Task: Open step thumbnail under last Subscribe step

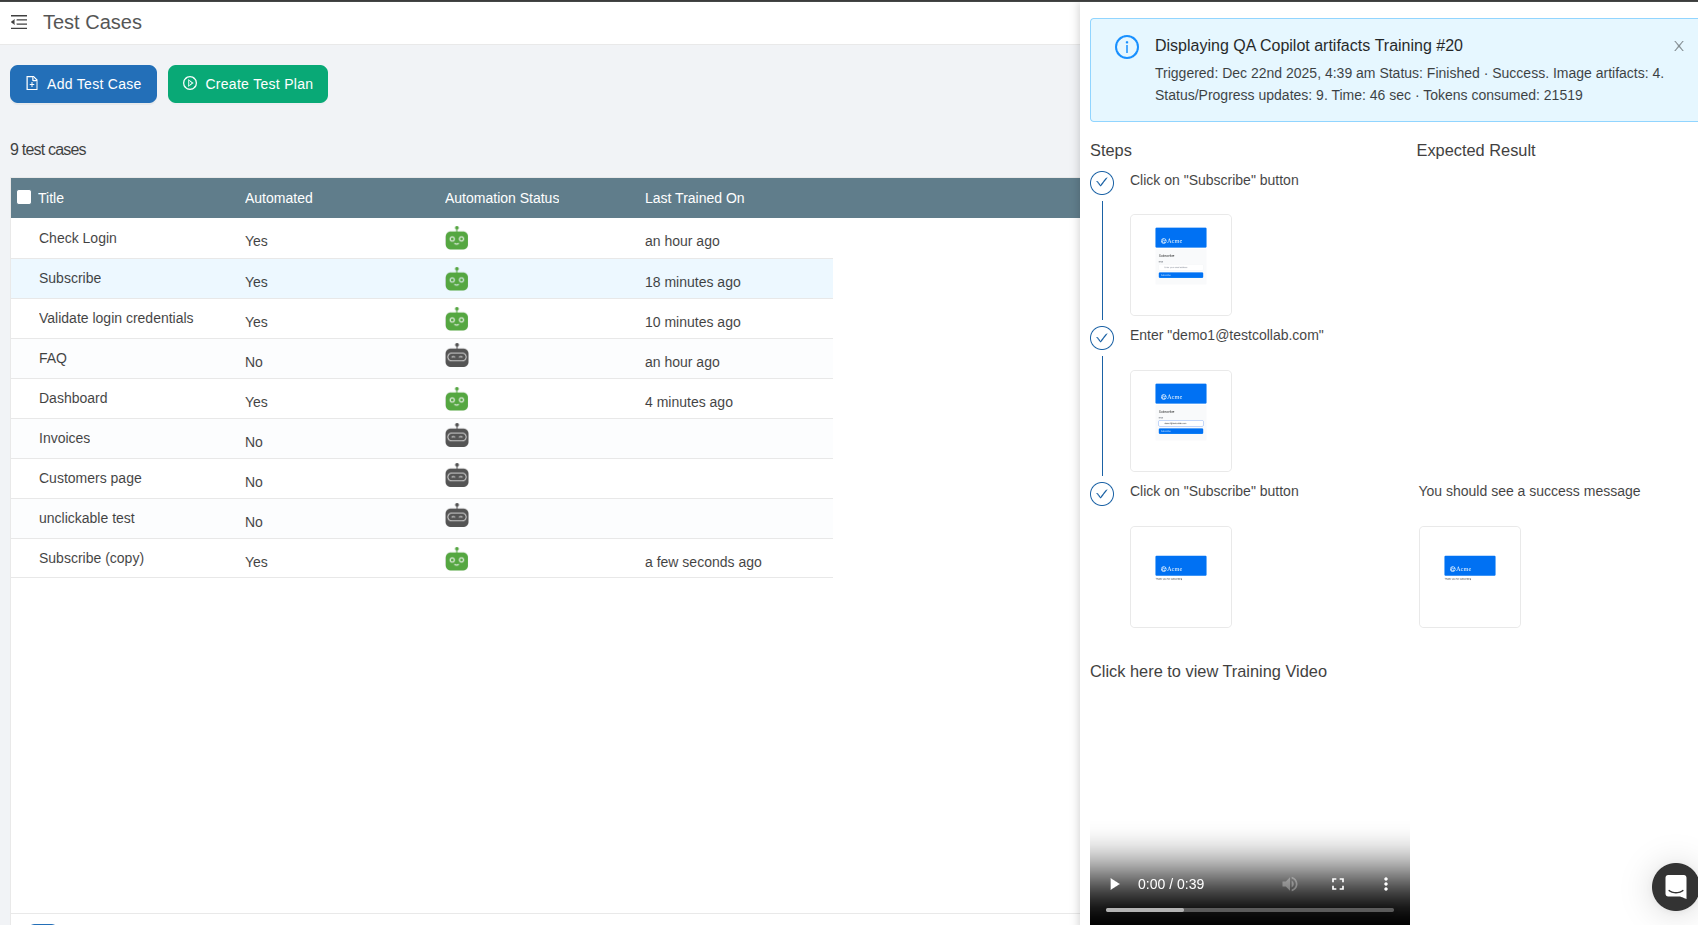Action: pyautogui.click(x=1181, y=577)
